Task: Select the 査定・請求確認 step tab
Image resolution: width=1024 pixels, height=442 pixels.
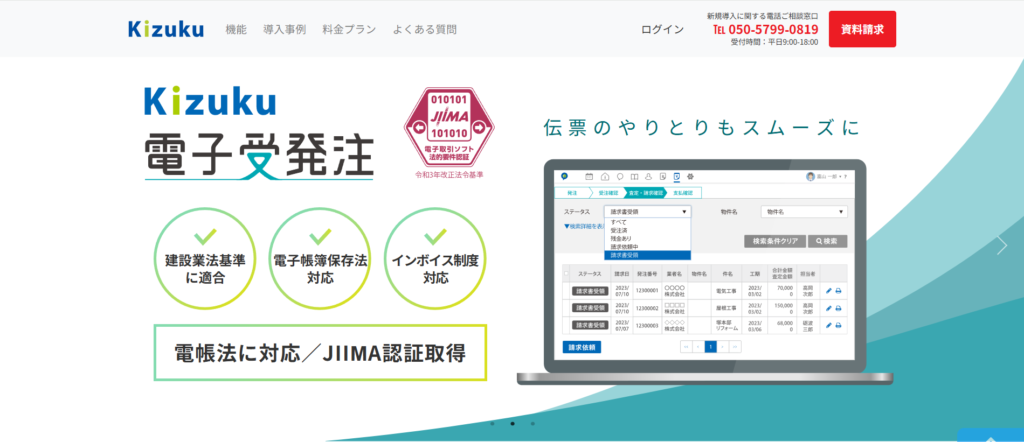Action: [646, 193]
